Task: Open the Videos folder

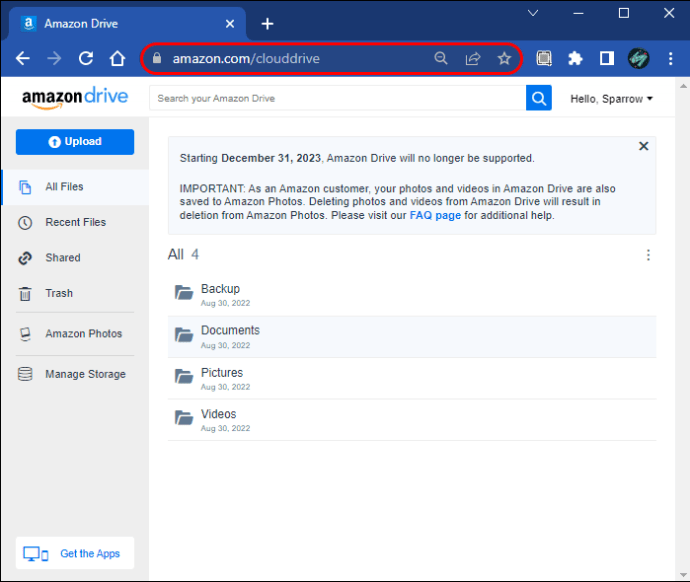Action: 218,414
